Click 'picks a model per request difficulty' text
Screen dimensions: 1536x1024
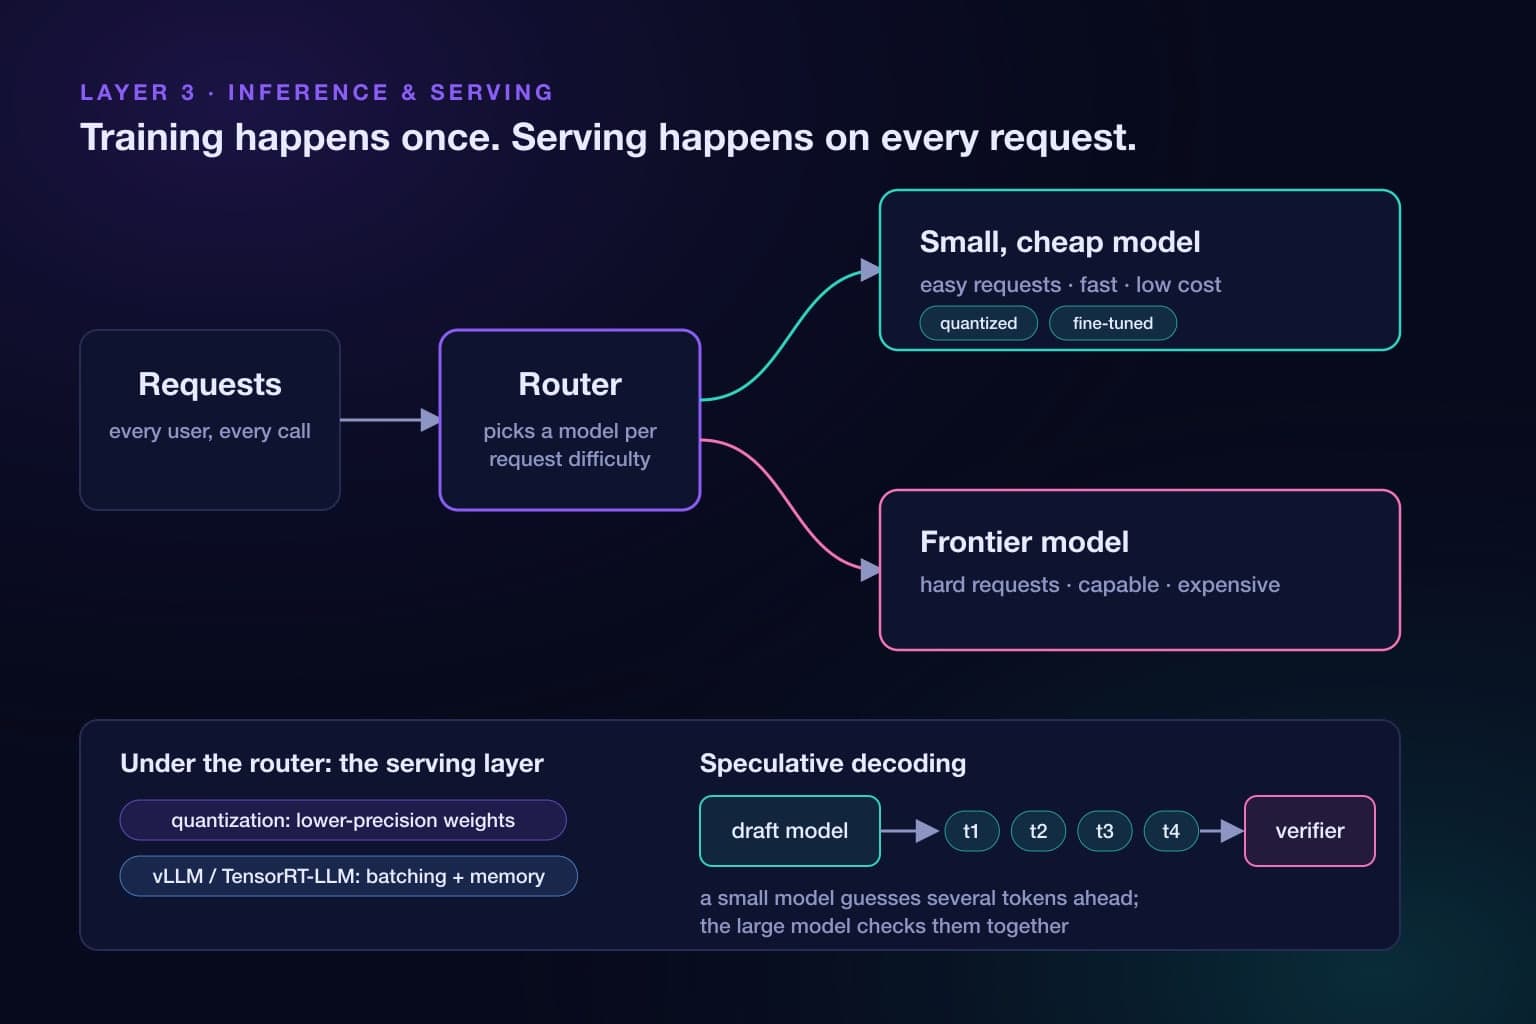click(570, 445)
